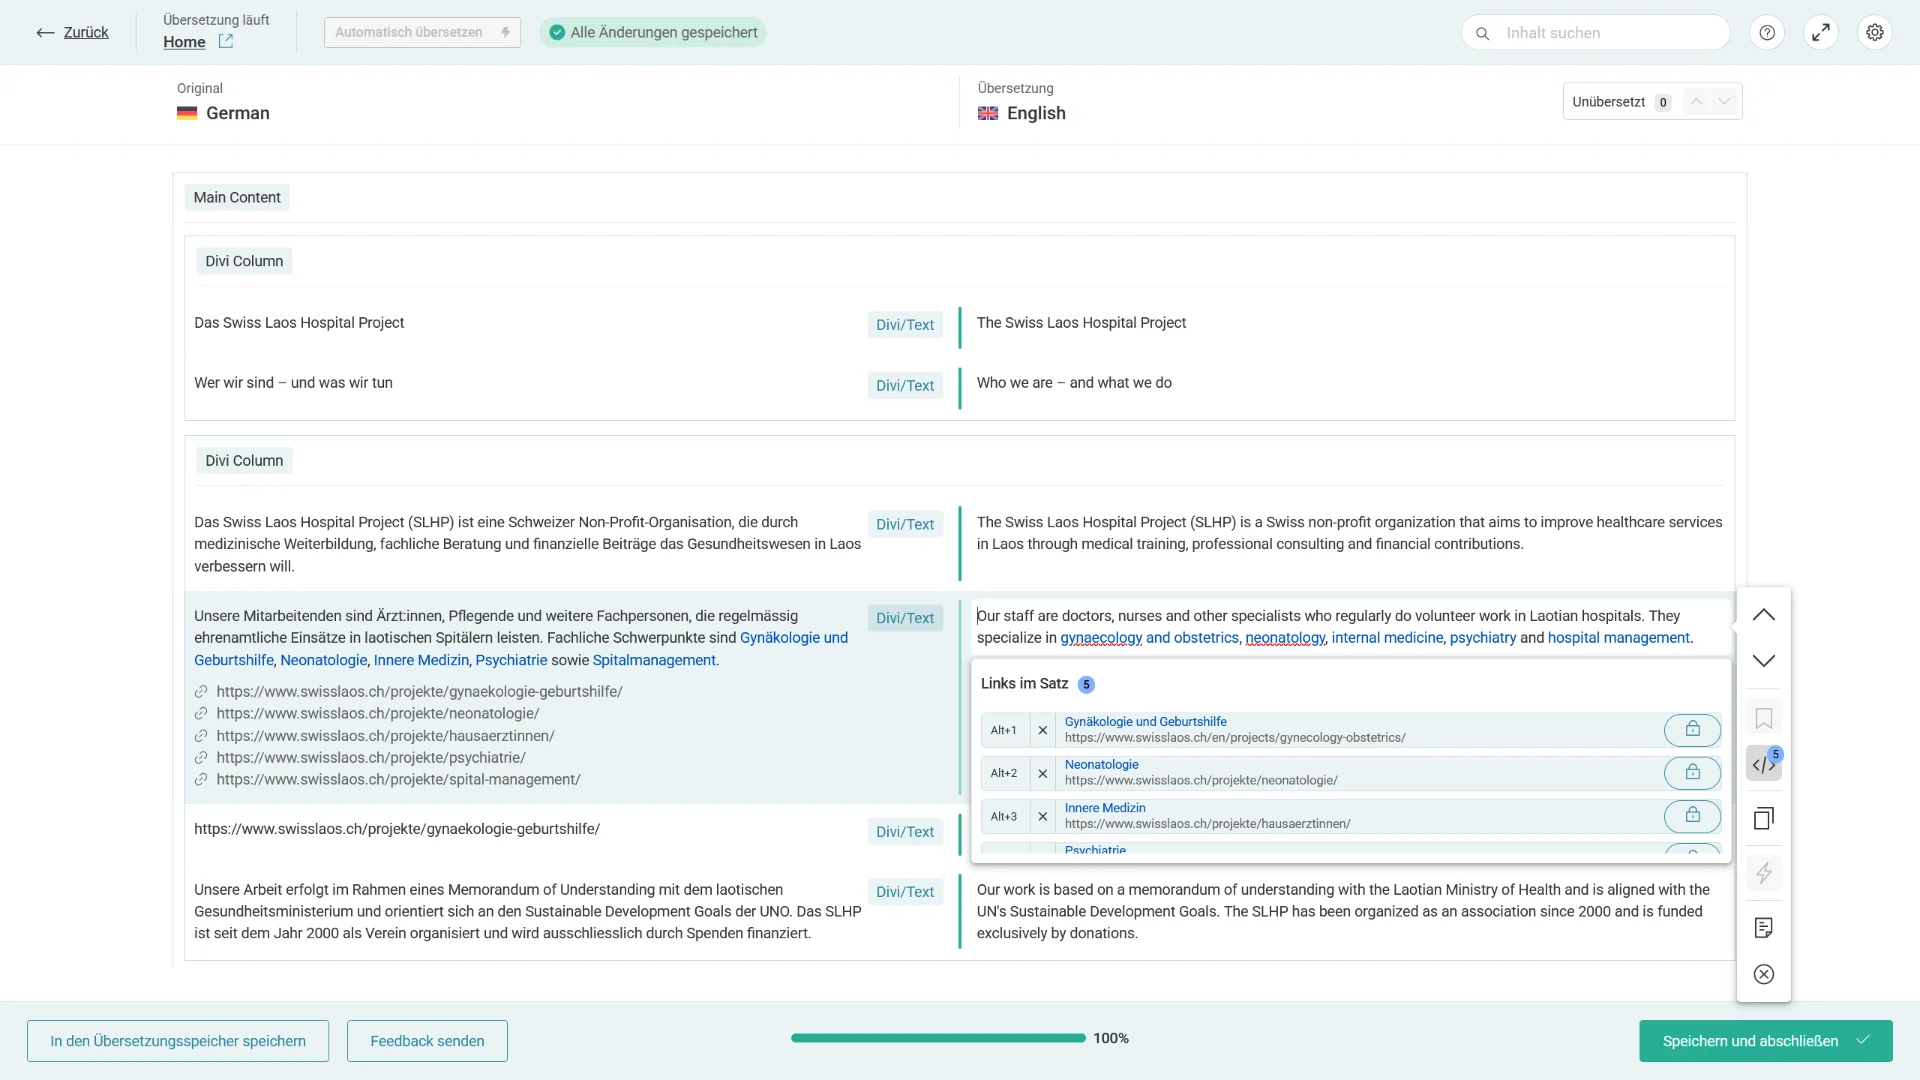Viewport: 1920px width, 1080px height.
Task: Jump to next untranslated segment arrow
Action: pyautogui.click(x=1724, y=102)
